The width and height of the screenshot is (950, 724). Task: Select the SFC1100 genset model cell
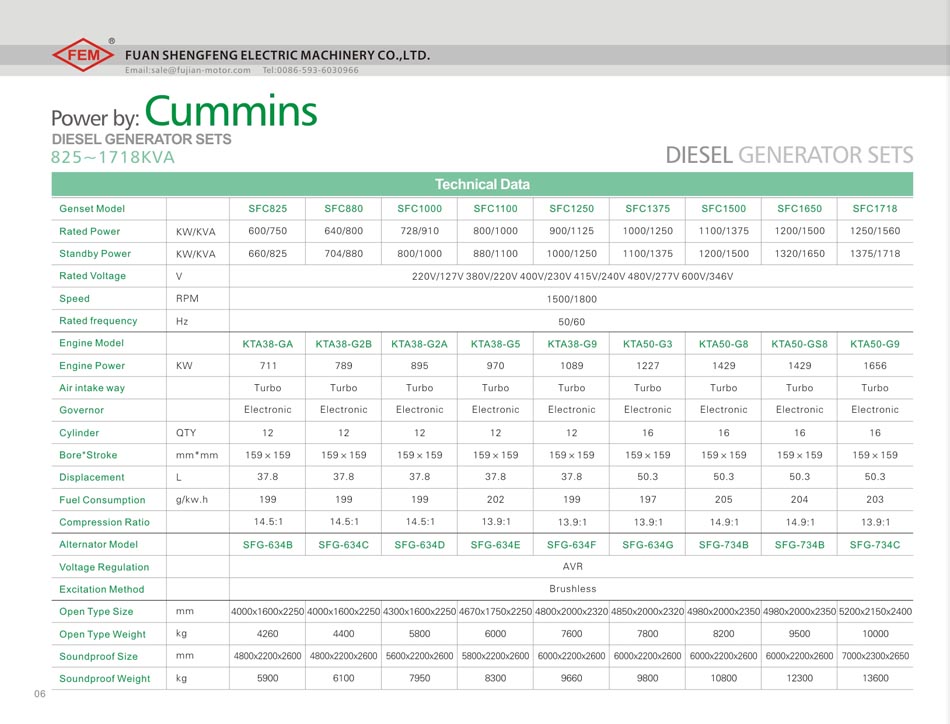(x=496, y=208)
